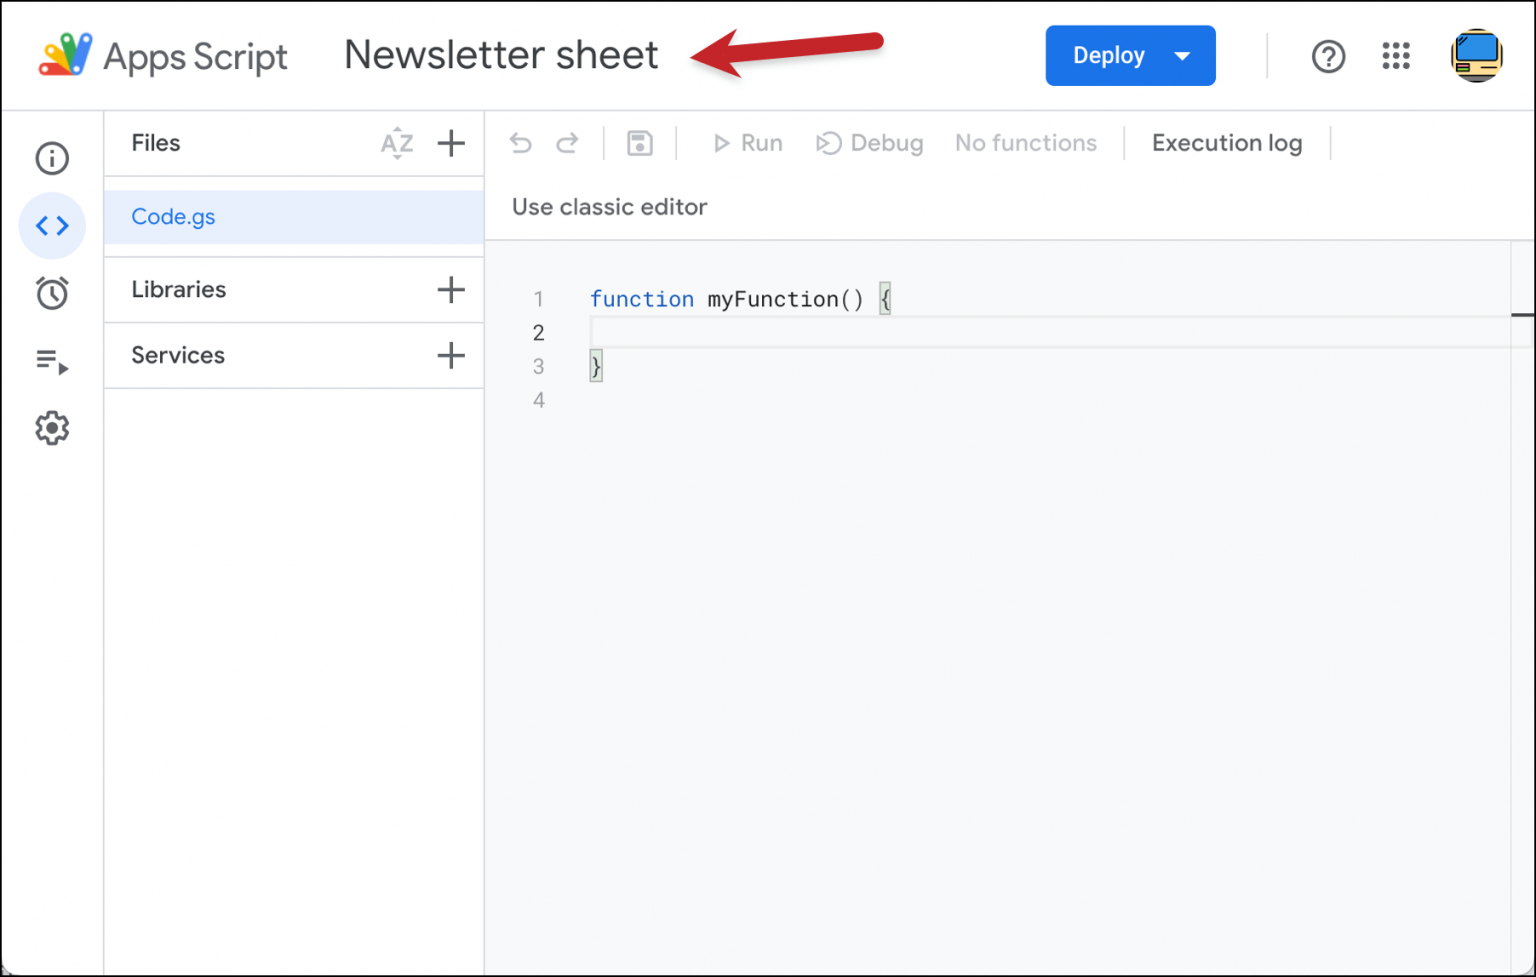Select the Code.gs file tab
This screenshot has height=977, width=1536.
173,217
